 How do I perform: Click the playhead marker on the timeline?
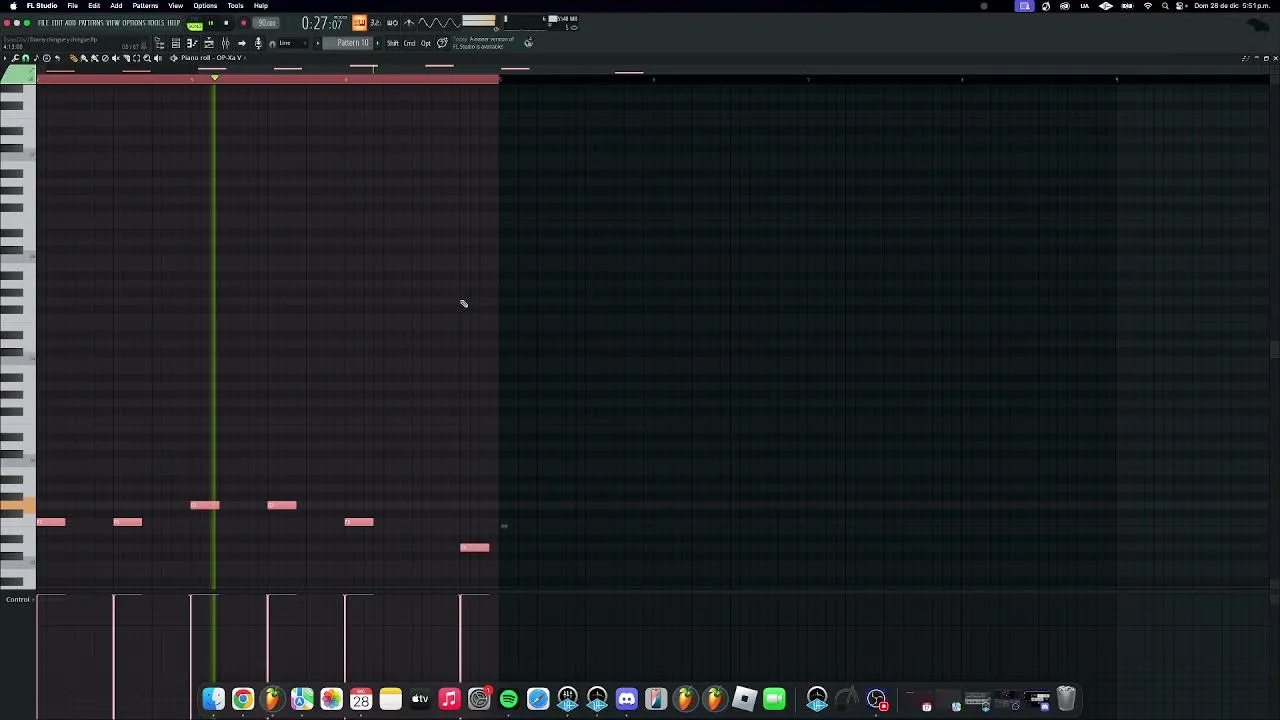pos(214,77)
